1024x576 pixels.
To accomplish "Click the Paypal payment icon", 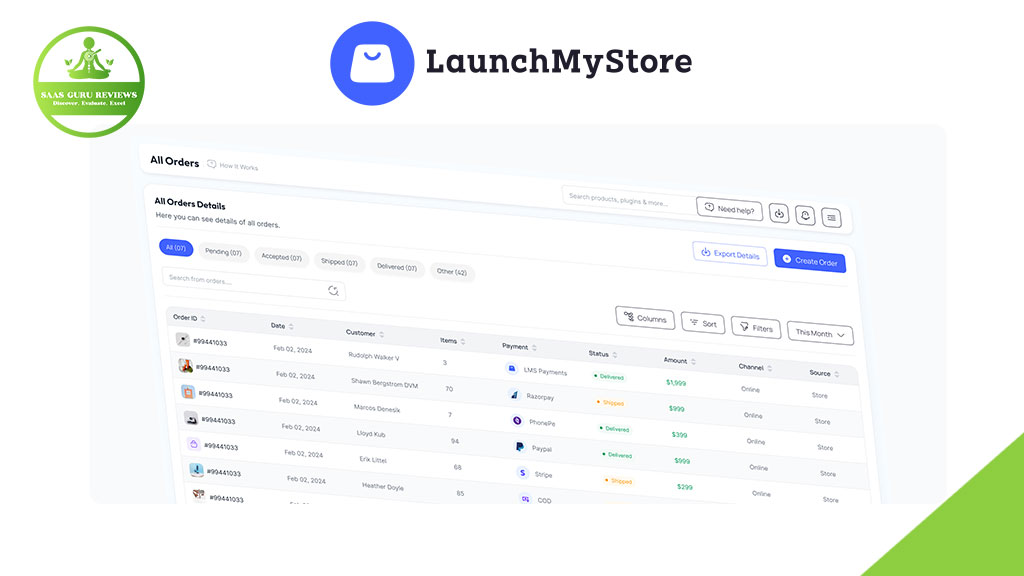I will click(519, 447).
